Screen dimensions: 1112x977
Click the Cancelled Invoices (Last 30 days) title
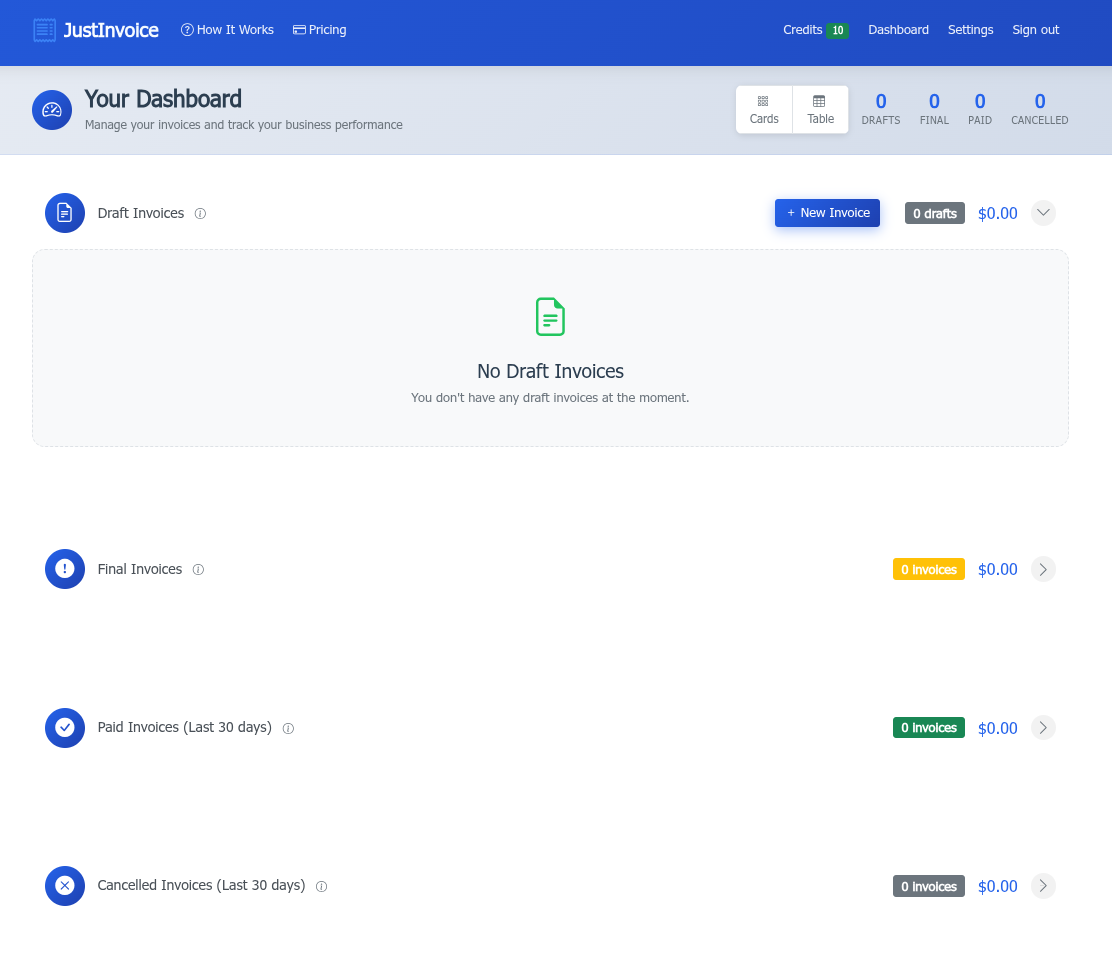pyautogui.click(x=201, y=886)
